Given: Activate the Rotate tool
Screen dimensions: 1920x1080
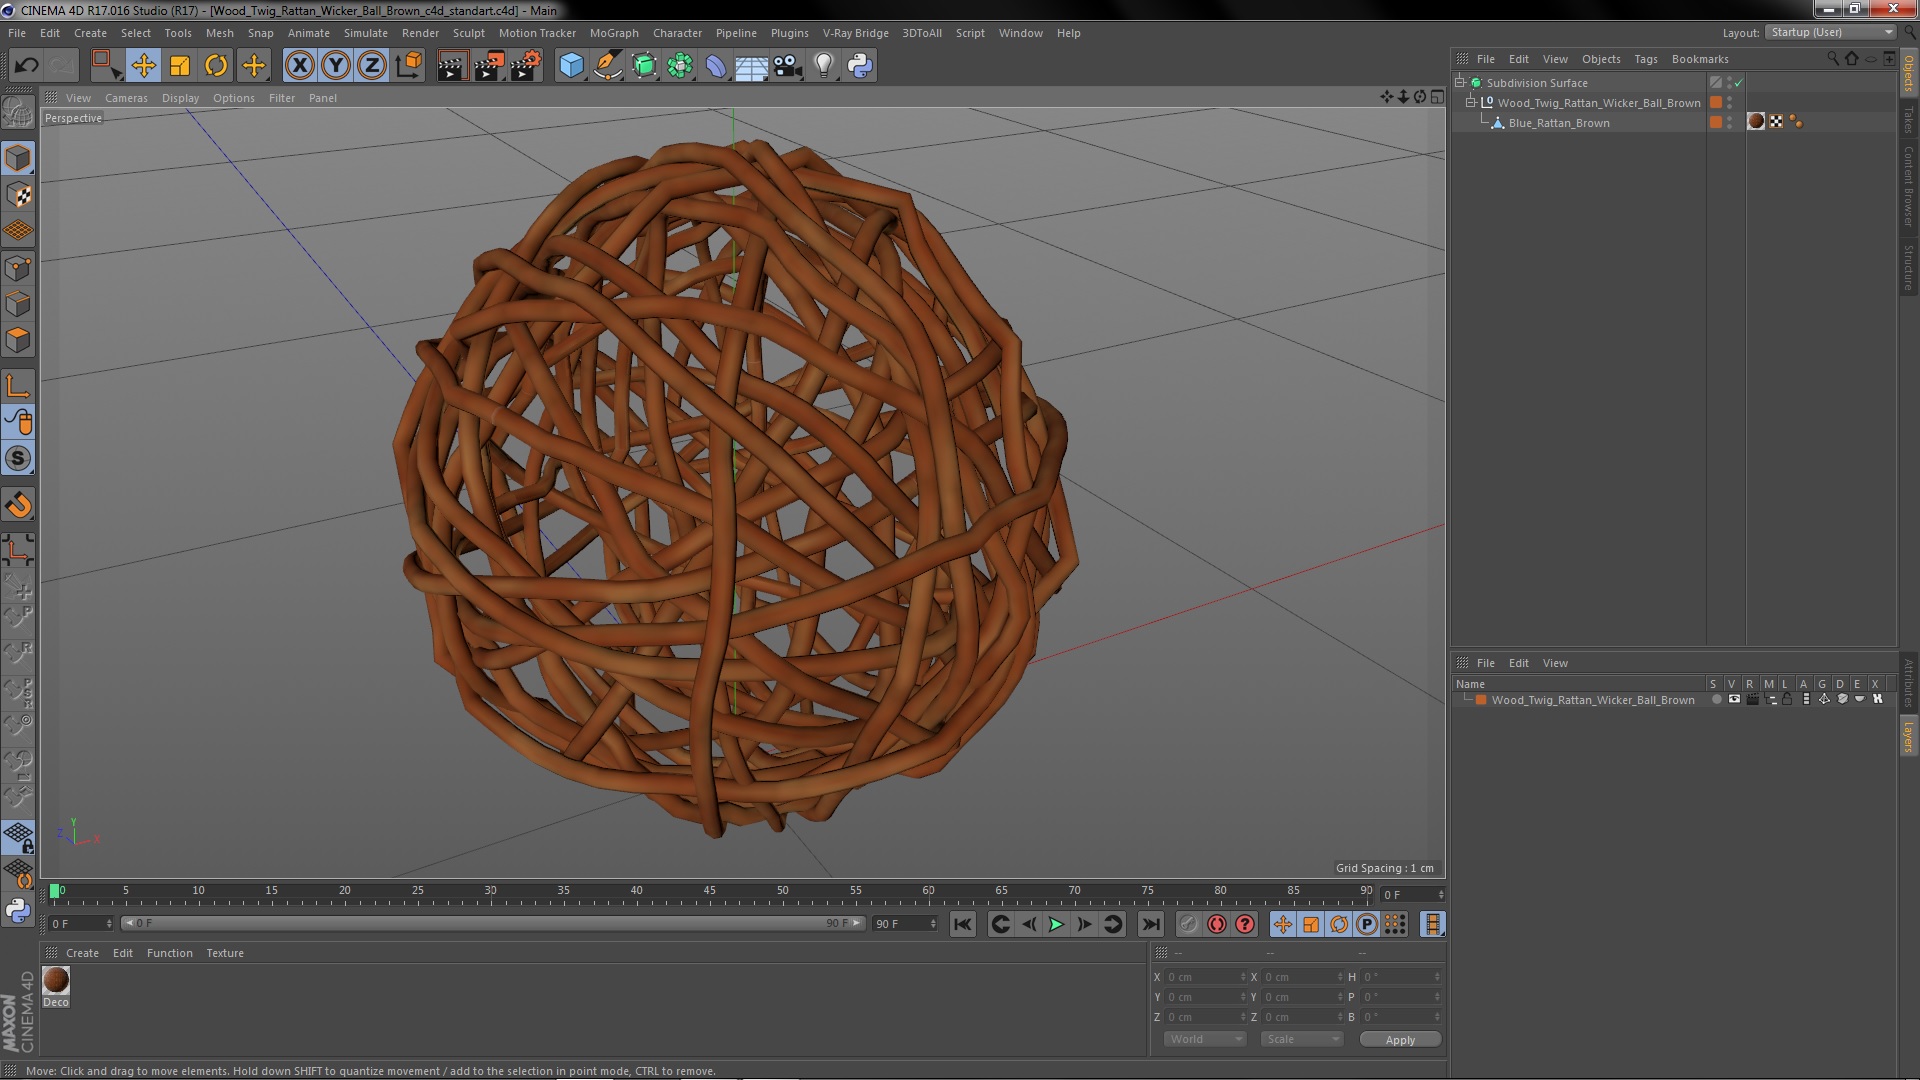Looking at the screenshot, I should coord(216,66).
